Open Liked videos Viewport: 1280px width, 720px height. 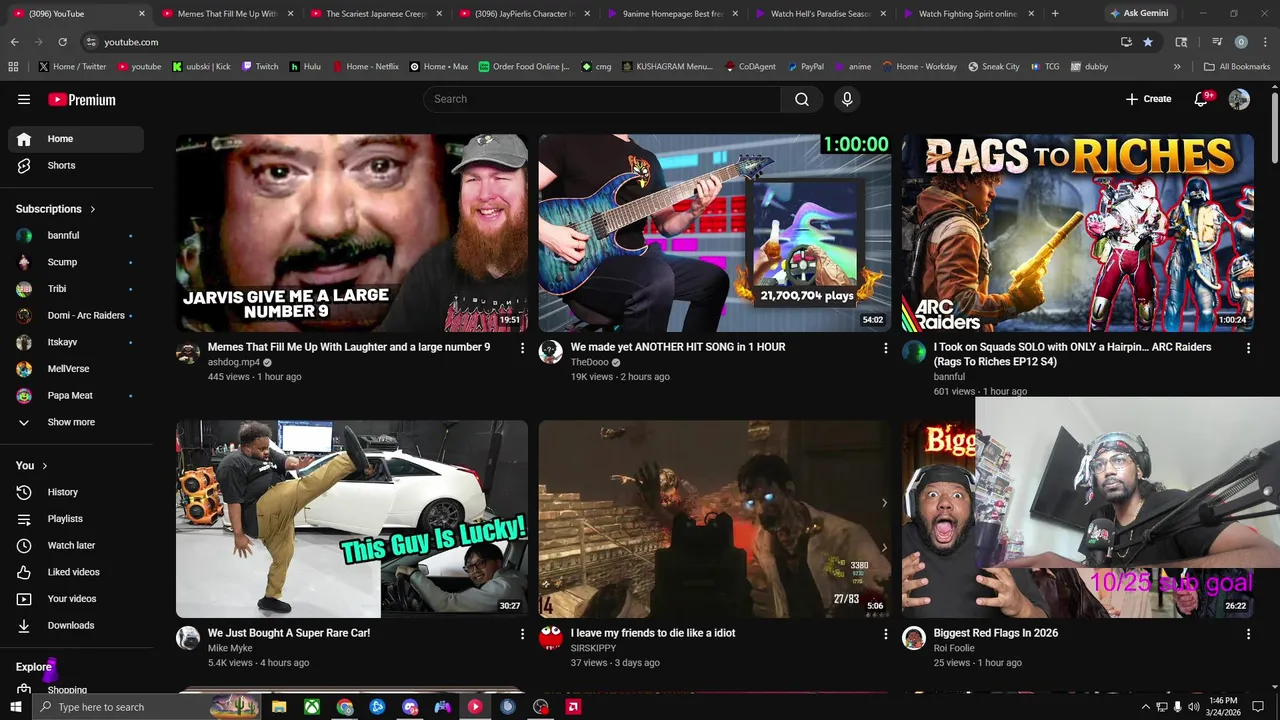tap(76, 572)
